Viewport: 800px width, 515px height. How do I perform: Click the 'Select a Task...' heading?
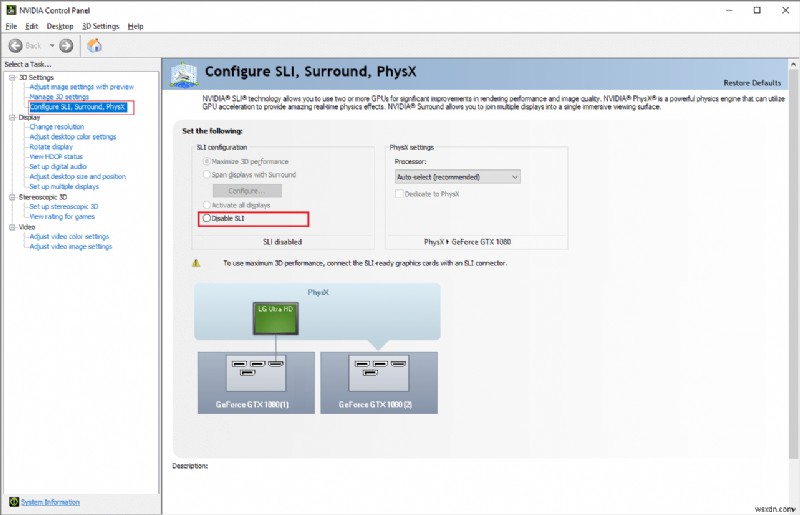tap(28, 64)
